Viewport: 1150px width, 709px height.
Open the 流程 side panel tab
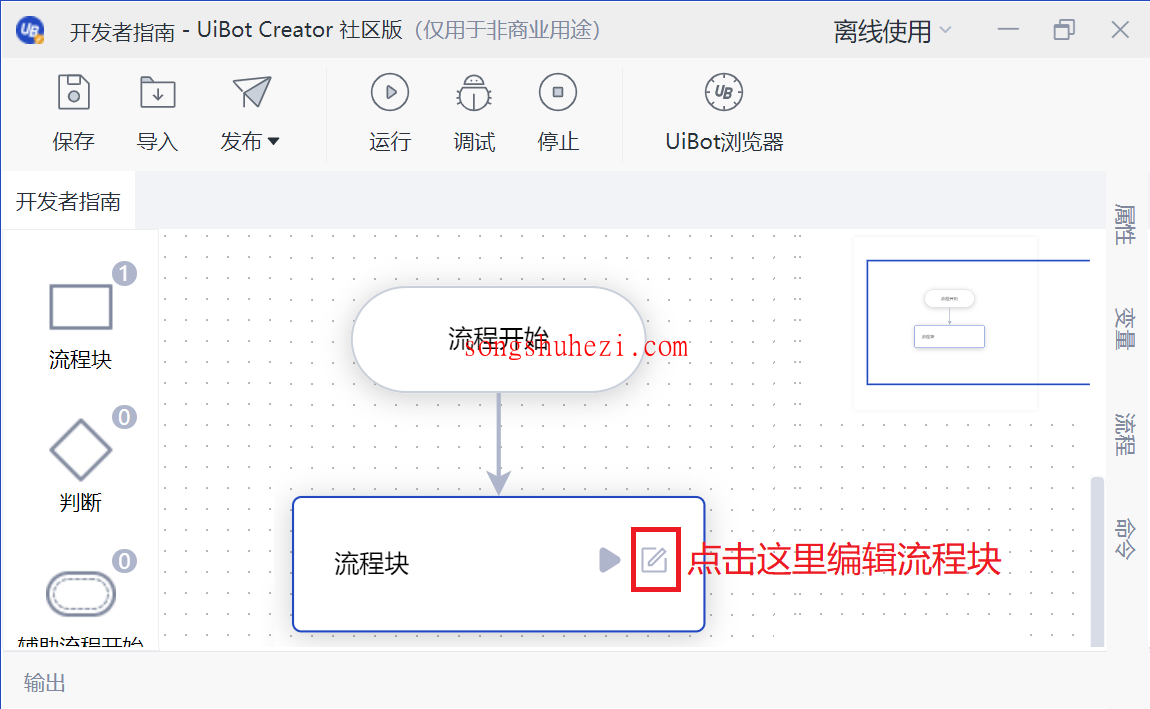click(1124, 433)
